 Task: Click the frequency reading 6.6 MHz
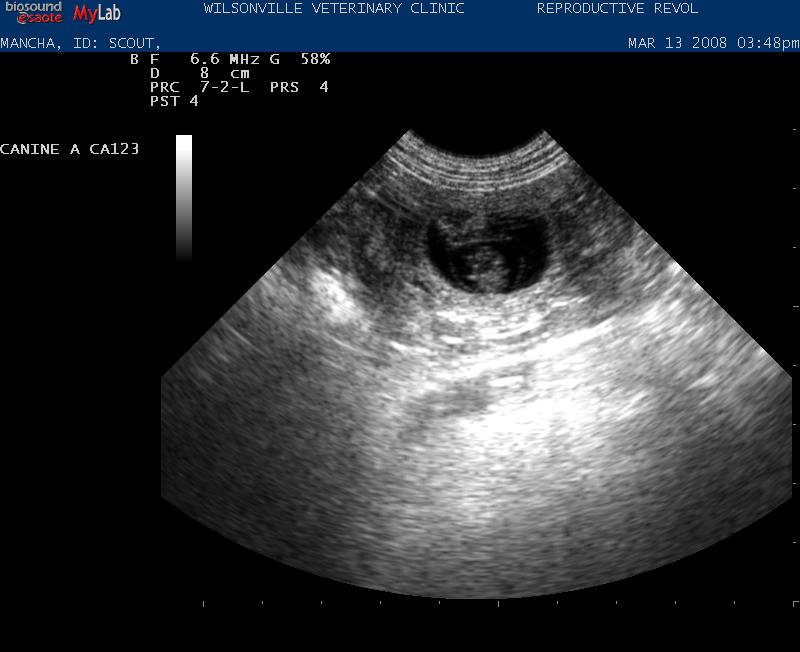click(224, 59)
